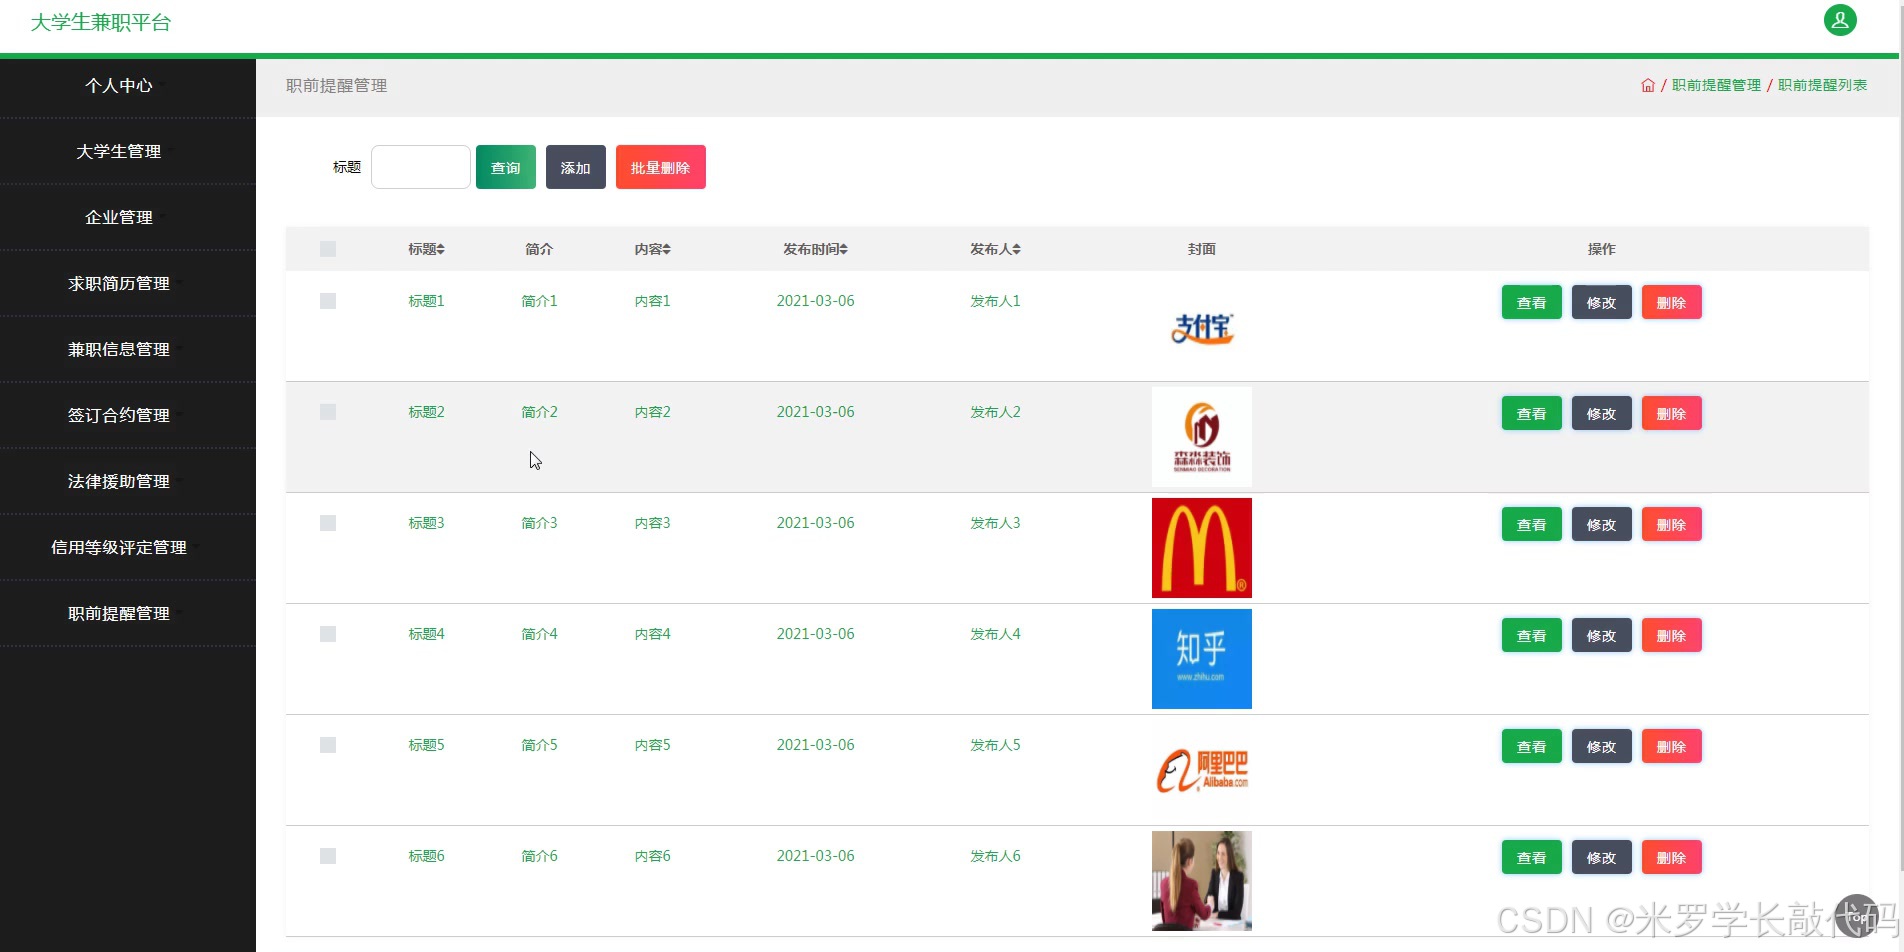Click 查看 for row 标题2
This screenshot has width=1904, height=952.
point(1532,413)
